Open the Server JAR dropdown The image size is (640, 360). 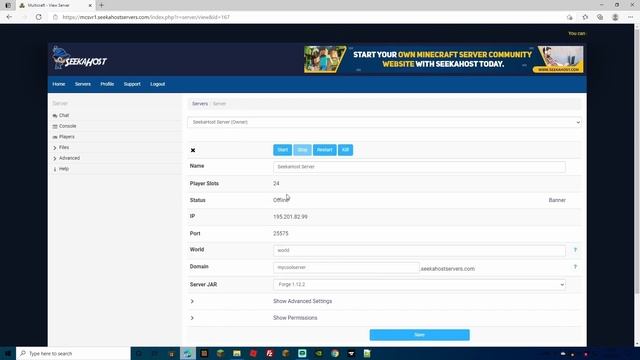click(x=419, y=284)
